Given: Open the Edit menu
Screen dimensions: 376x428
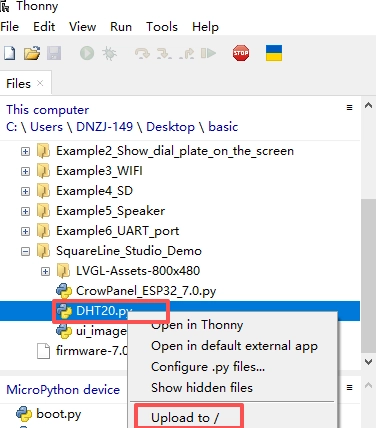Looking at the screenshot, I should point(44,27).
